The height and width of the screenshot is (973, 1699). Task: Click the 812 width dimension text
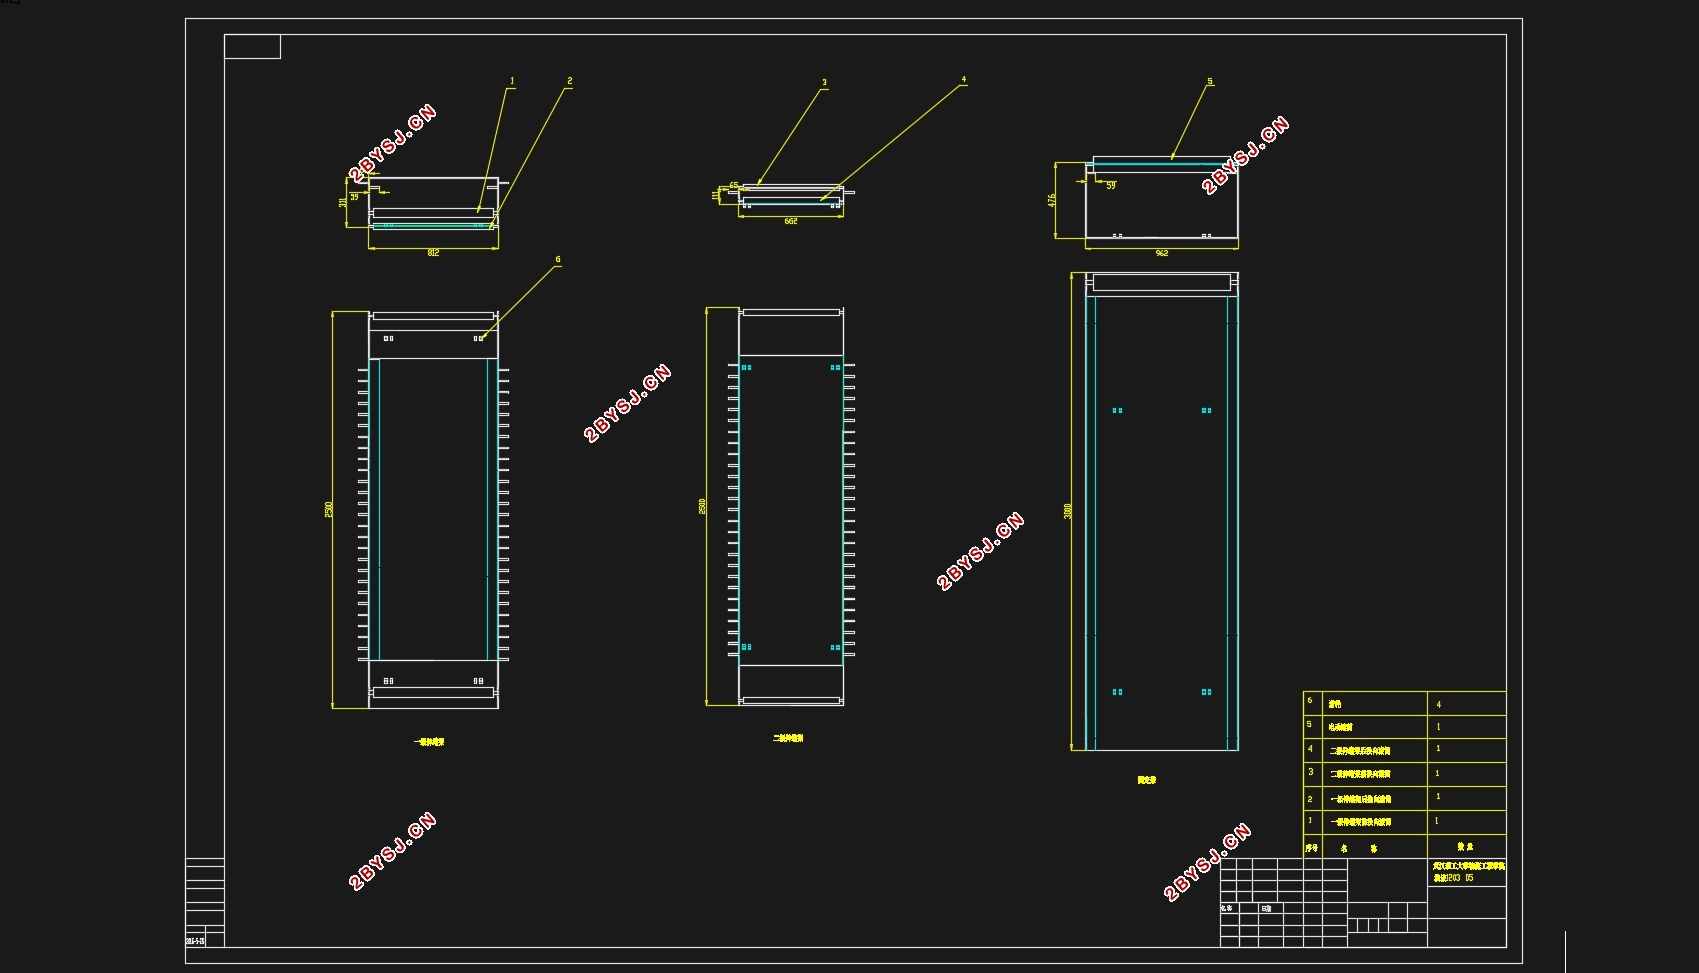pyautogui.click(x=433, y=253)
